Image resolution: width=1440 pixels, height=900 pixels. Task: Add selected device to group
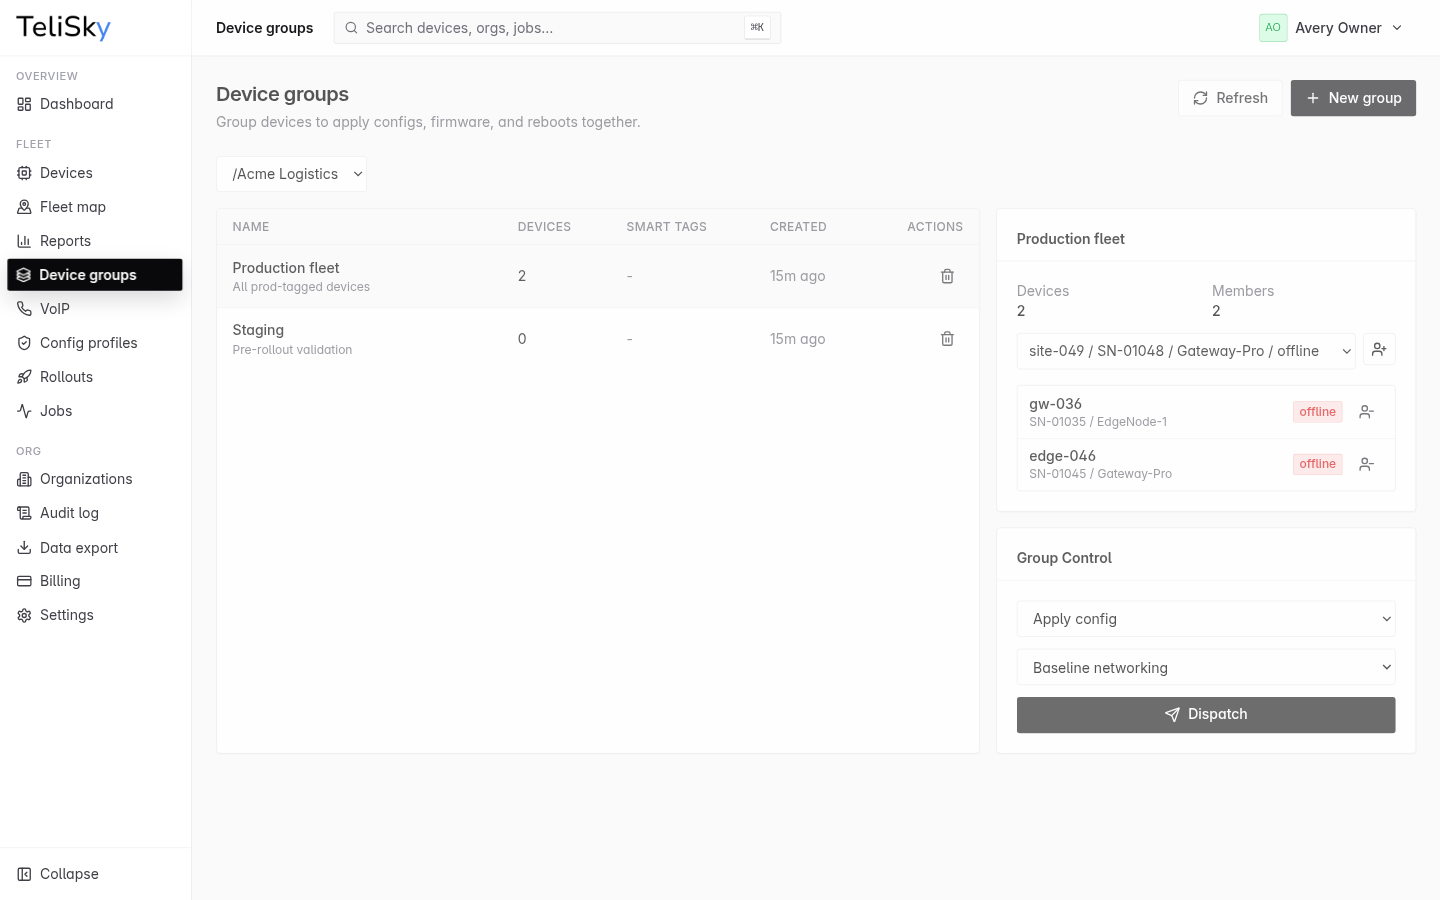(x=1379, y=349)
